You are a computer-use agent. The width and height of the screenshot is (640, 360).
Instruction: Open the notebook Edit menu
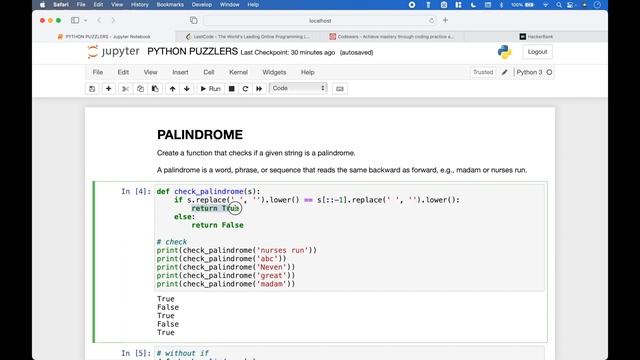click(123, 72)
